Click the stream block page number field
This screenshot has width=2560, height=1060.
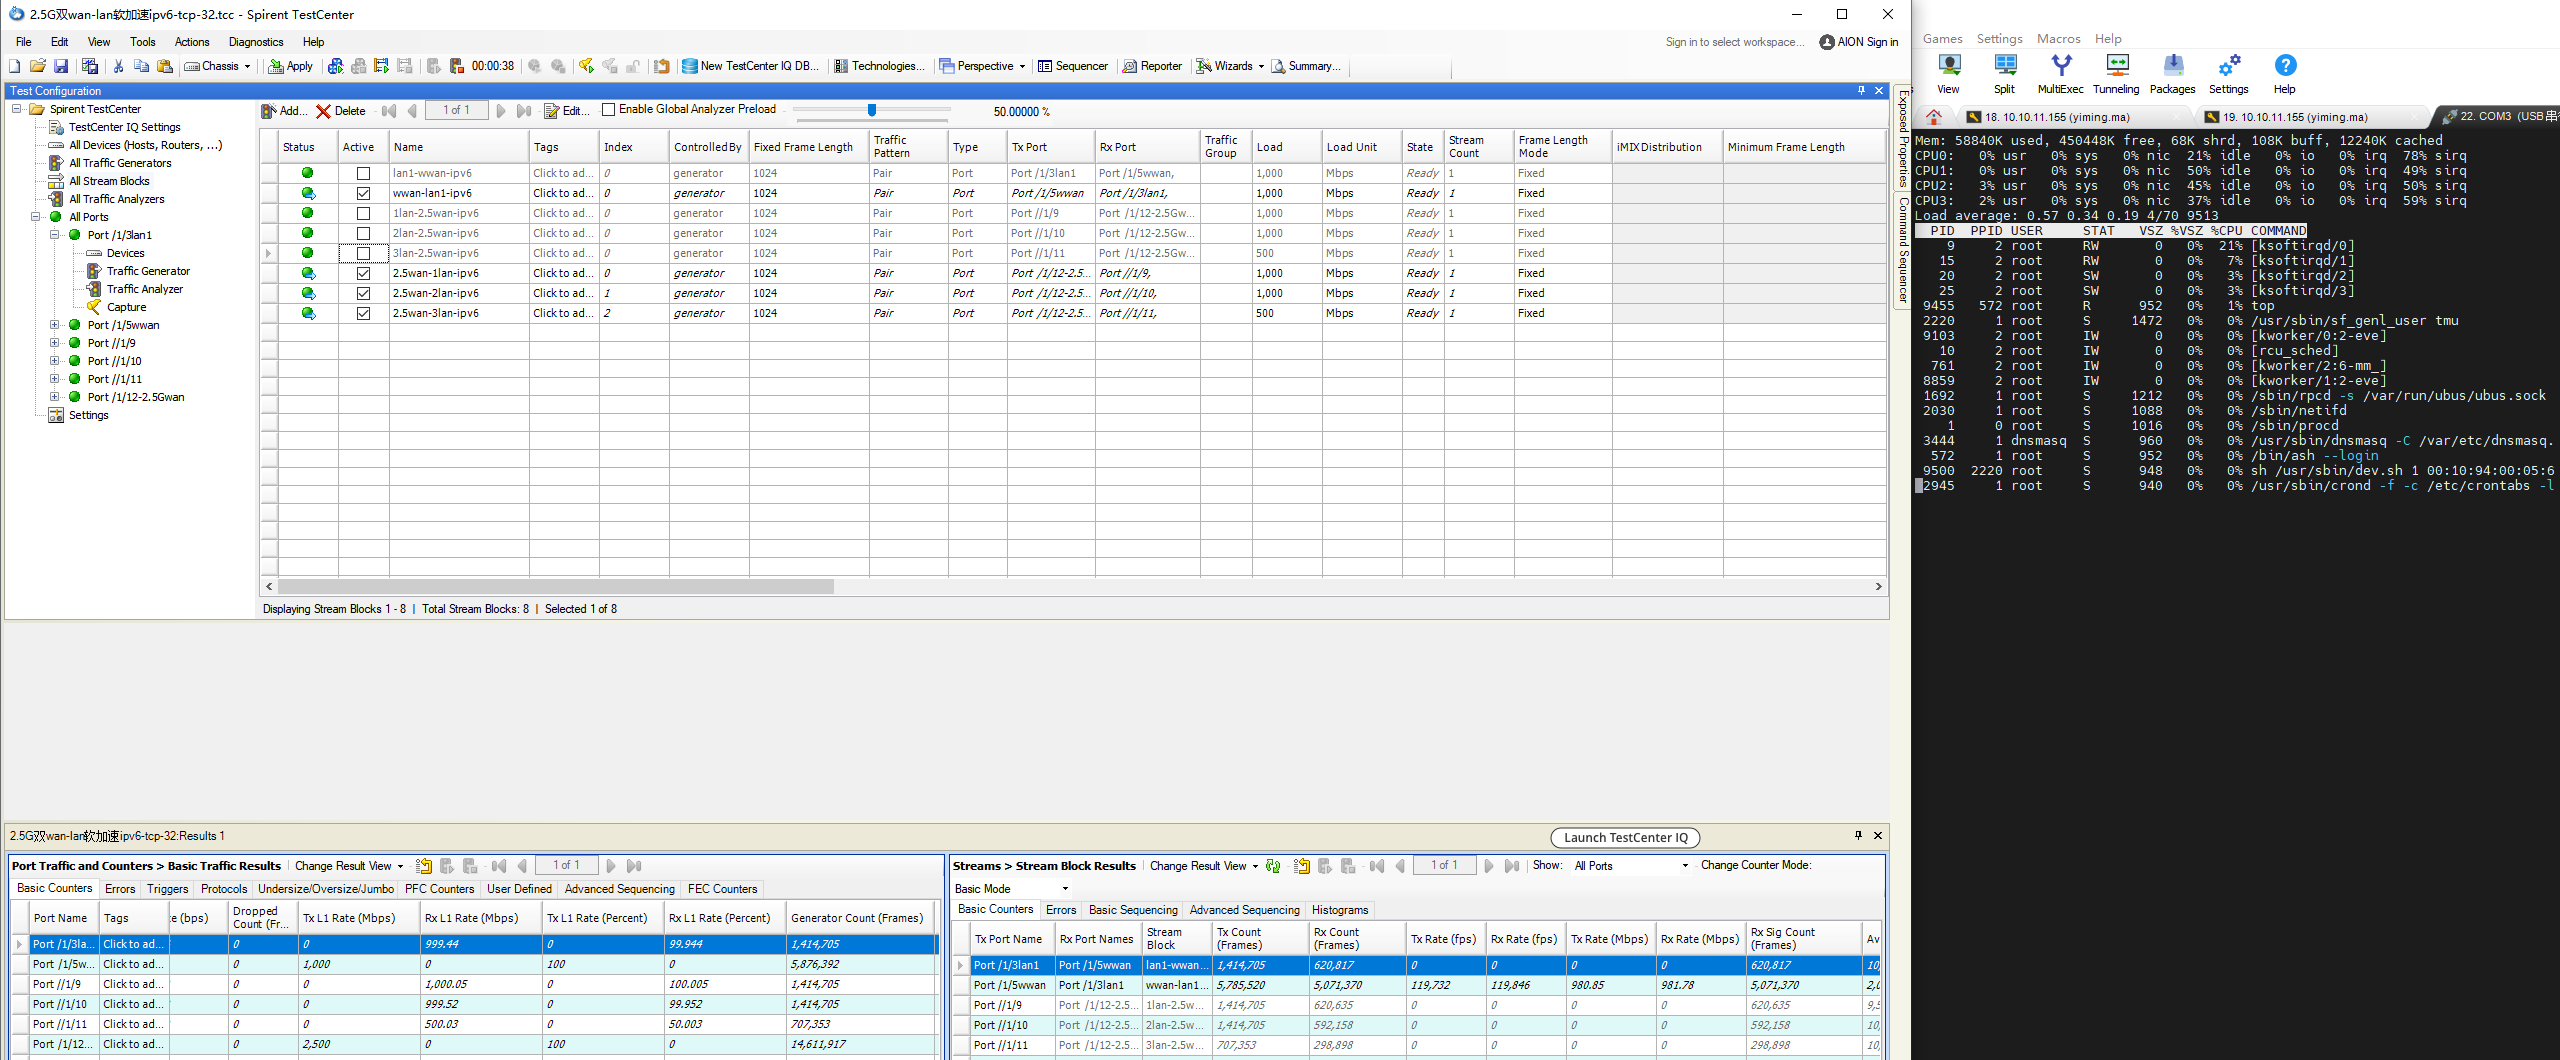[456, 110]
